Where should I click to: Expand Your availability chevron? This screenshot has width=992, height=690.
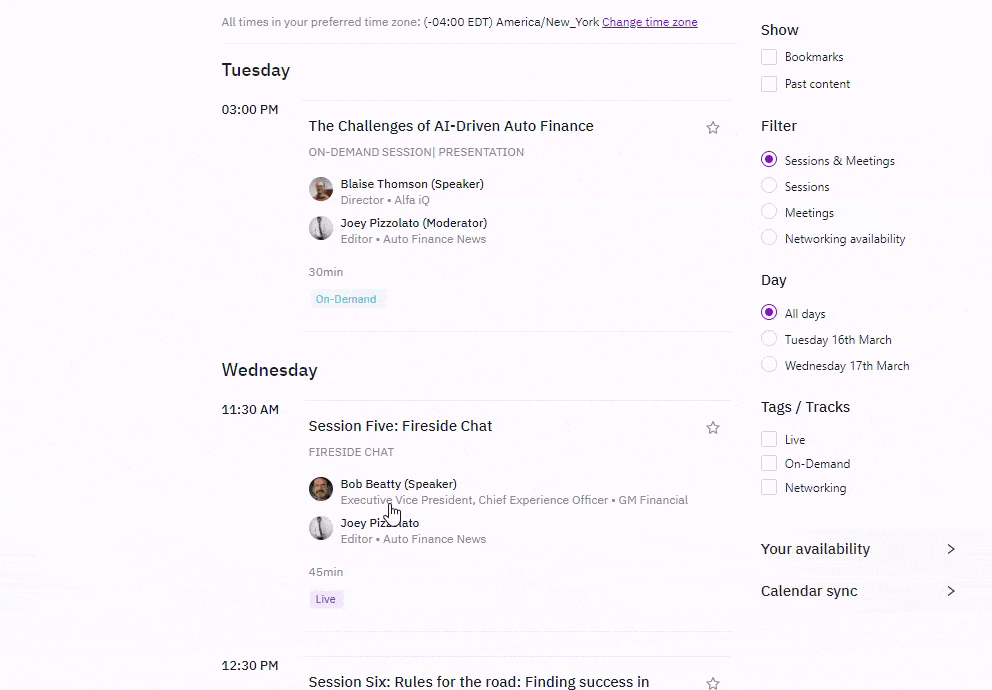click(x=951, y=549)
